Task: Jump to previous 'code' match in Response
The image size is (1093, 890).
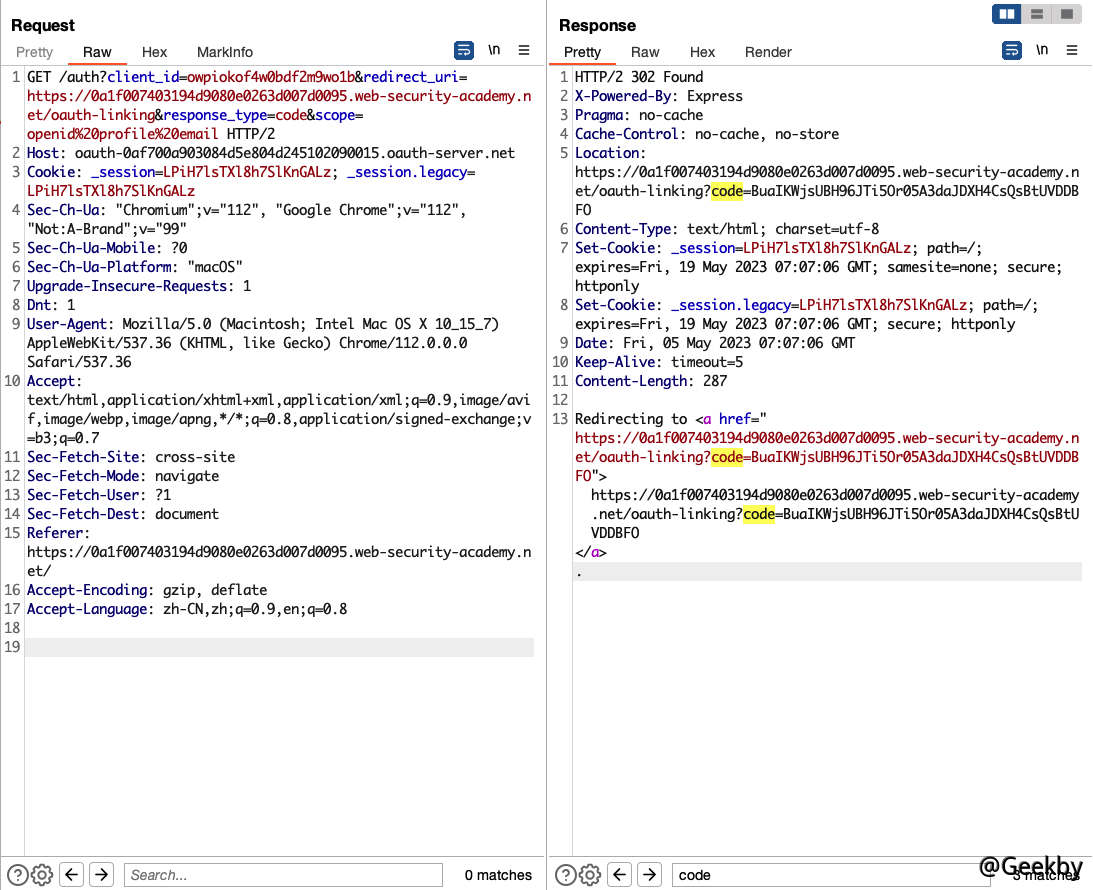Action: [x=620, y=875]
